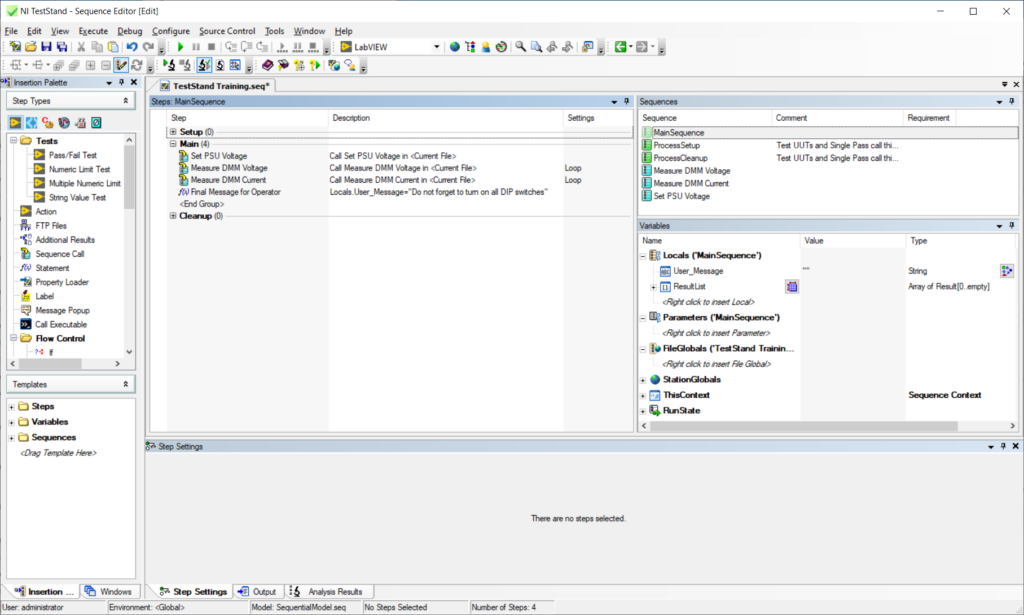Click the Open file folder icon
The width and height of the screenshot is (1024, 615).
click(31, 47)
